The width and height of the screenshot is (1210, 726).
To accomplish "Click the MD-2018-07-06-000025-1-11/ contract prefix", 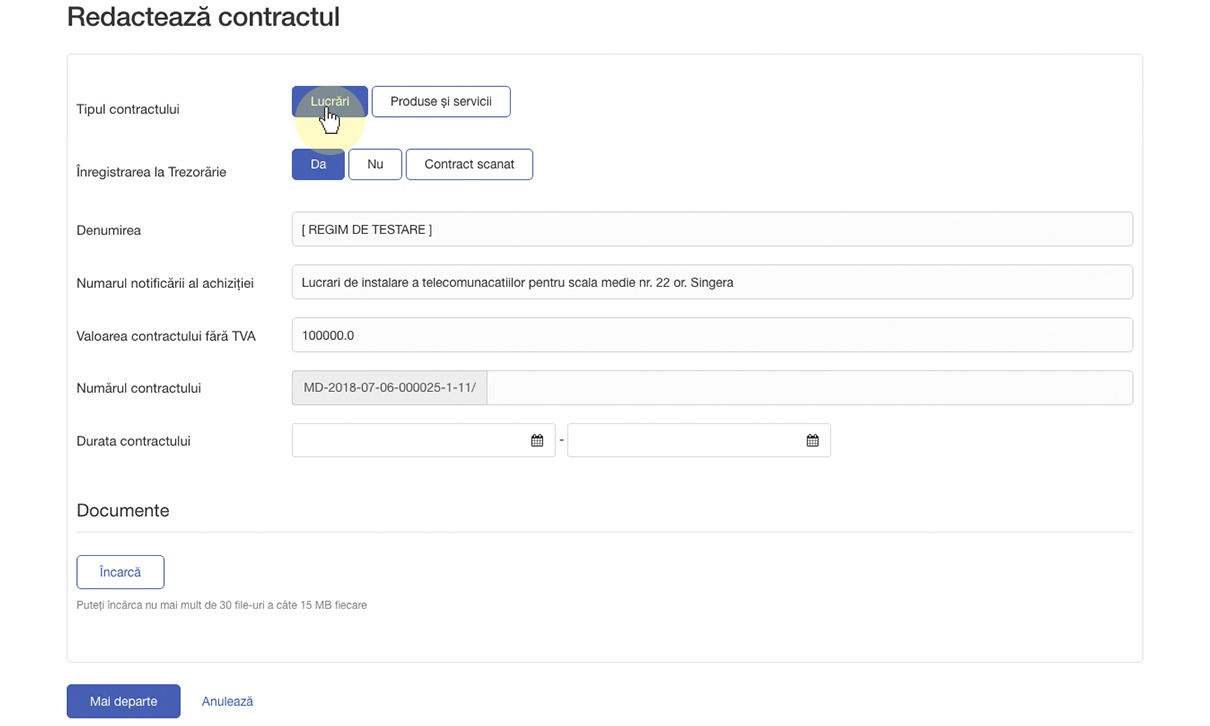I will [x=389, y=388].
